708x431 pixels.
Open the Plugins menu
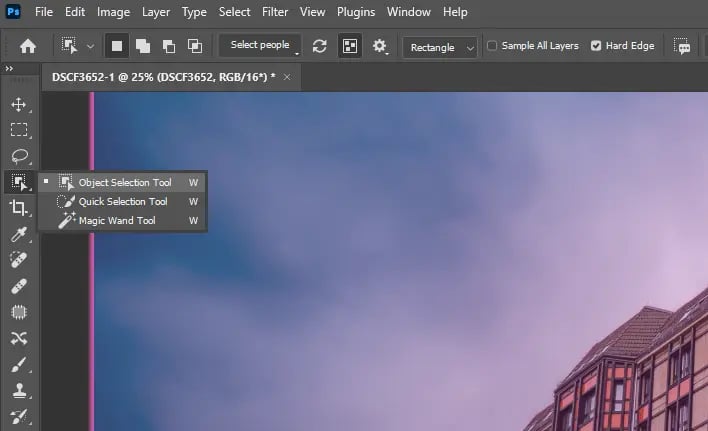[356, 12]
